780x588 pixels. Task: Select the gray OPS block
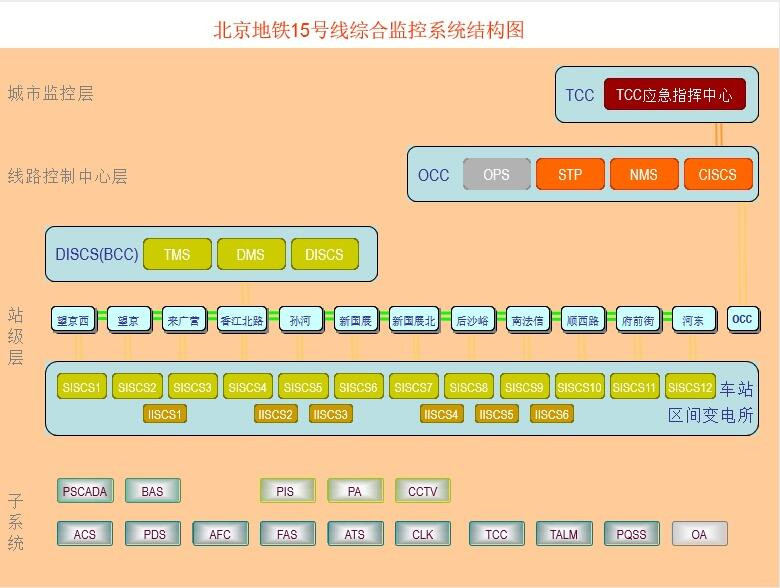click(x=496, y=174)
